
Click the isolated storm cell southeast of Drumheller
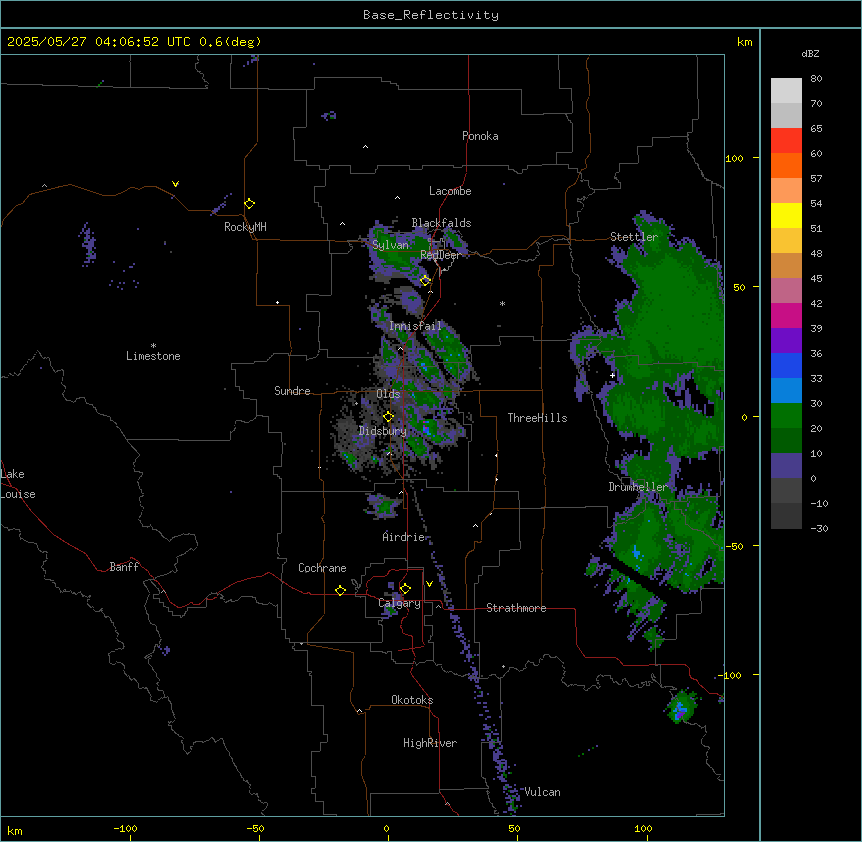[x=682, y=708]
